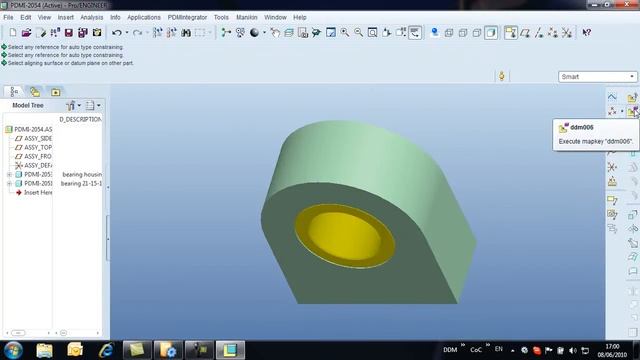Toggle datum planes display
The width and height of the screenshot is (640, 360).
(525, 33)
